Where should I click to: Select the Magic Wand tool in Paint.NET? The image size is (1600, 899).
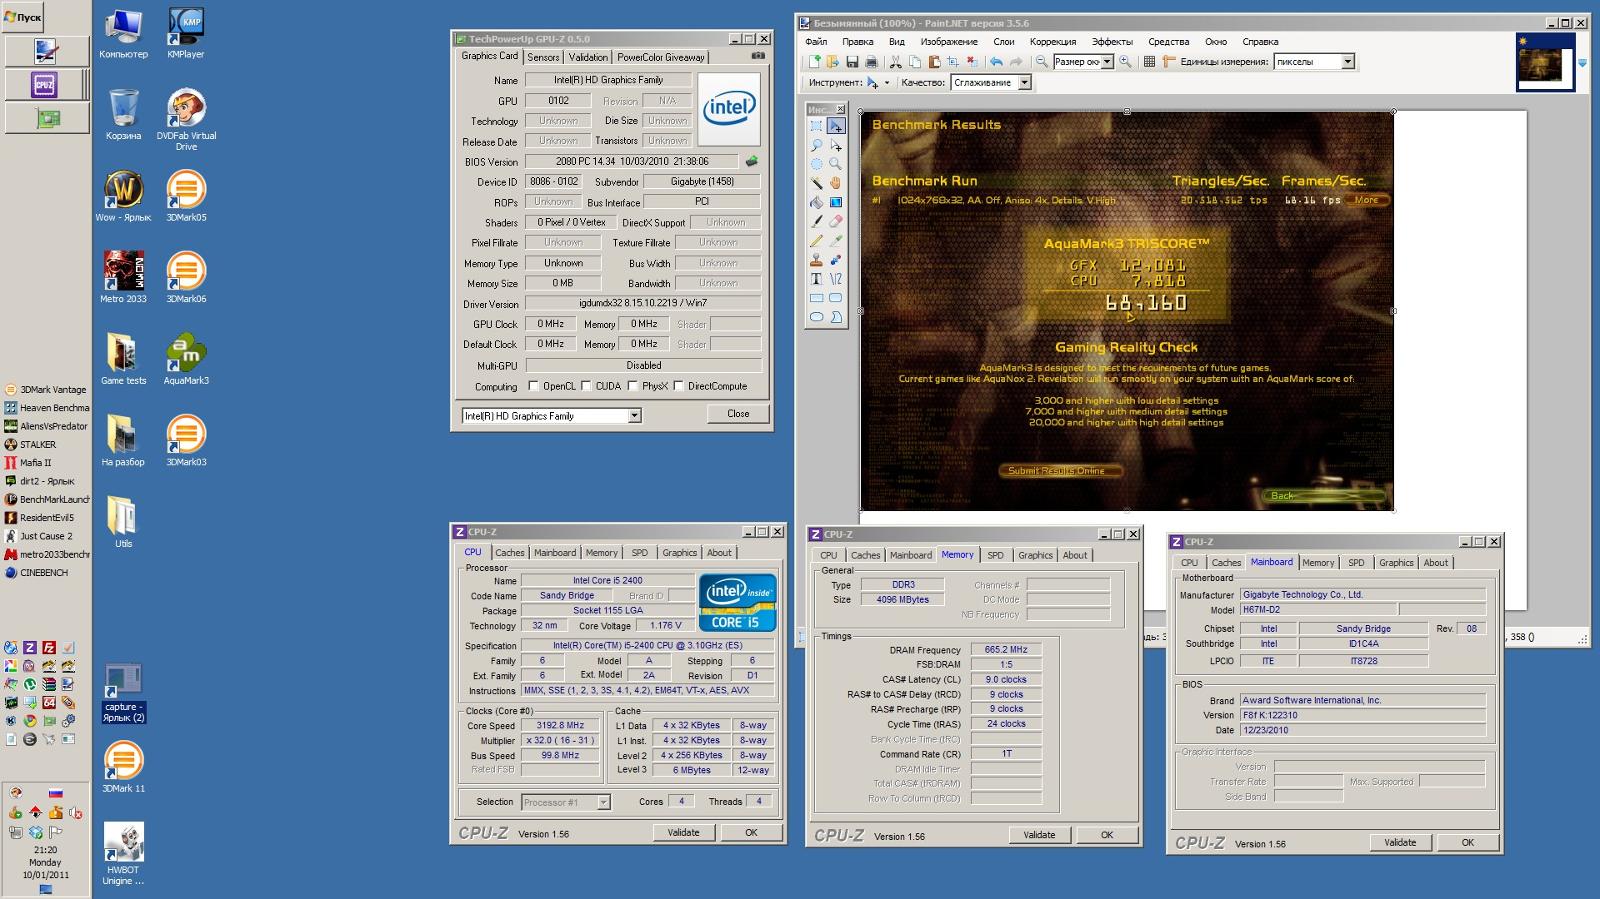tap(816, 183)
